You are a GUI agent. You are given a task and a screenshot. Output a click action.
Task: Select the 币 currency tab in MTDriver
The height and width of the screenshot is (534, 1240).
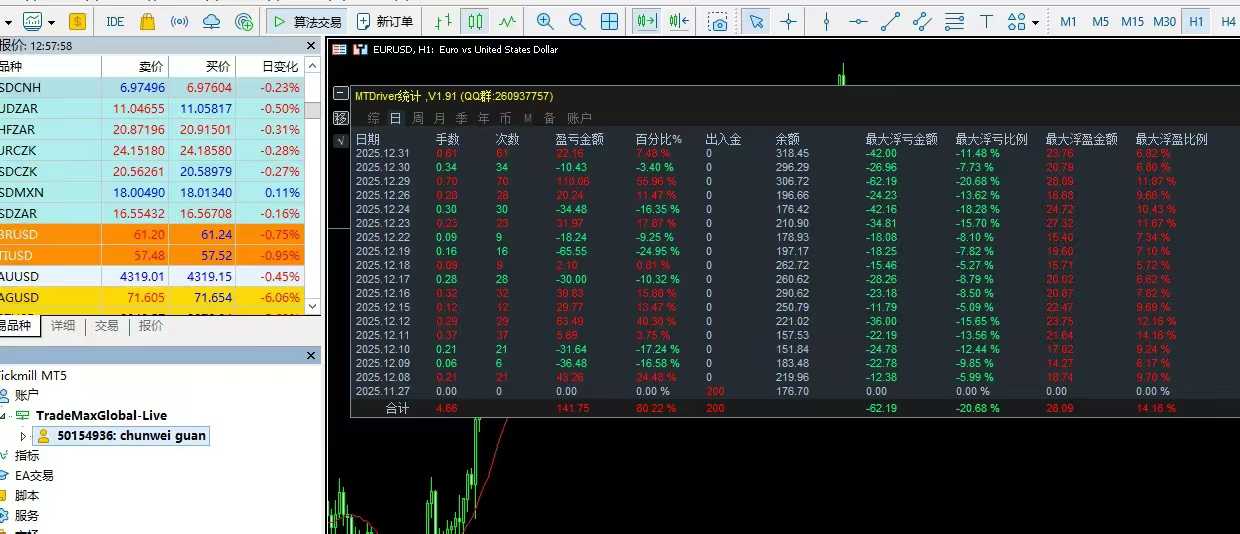(x=505, y=118)
